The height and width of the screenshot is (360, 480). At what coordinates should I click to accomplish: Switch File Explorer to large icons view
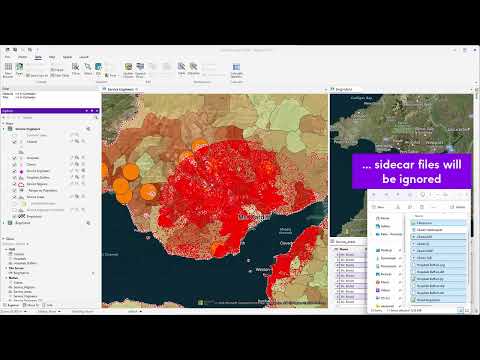pyautogui.click(x=467, y=310)
